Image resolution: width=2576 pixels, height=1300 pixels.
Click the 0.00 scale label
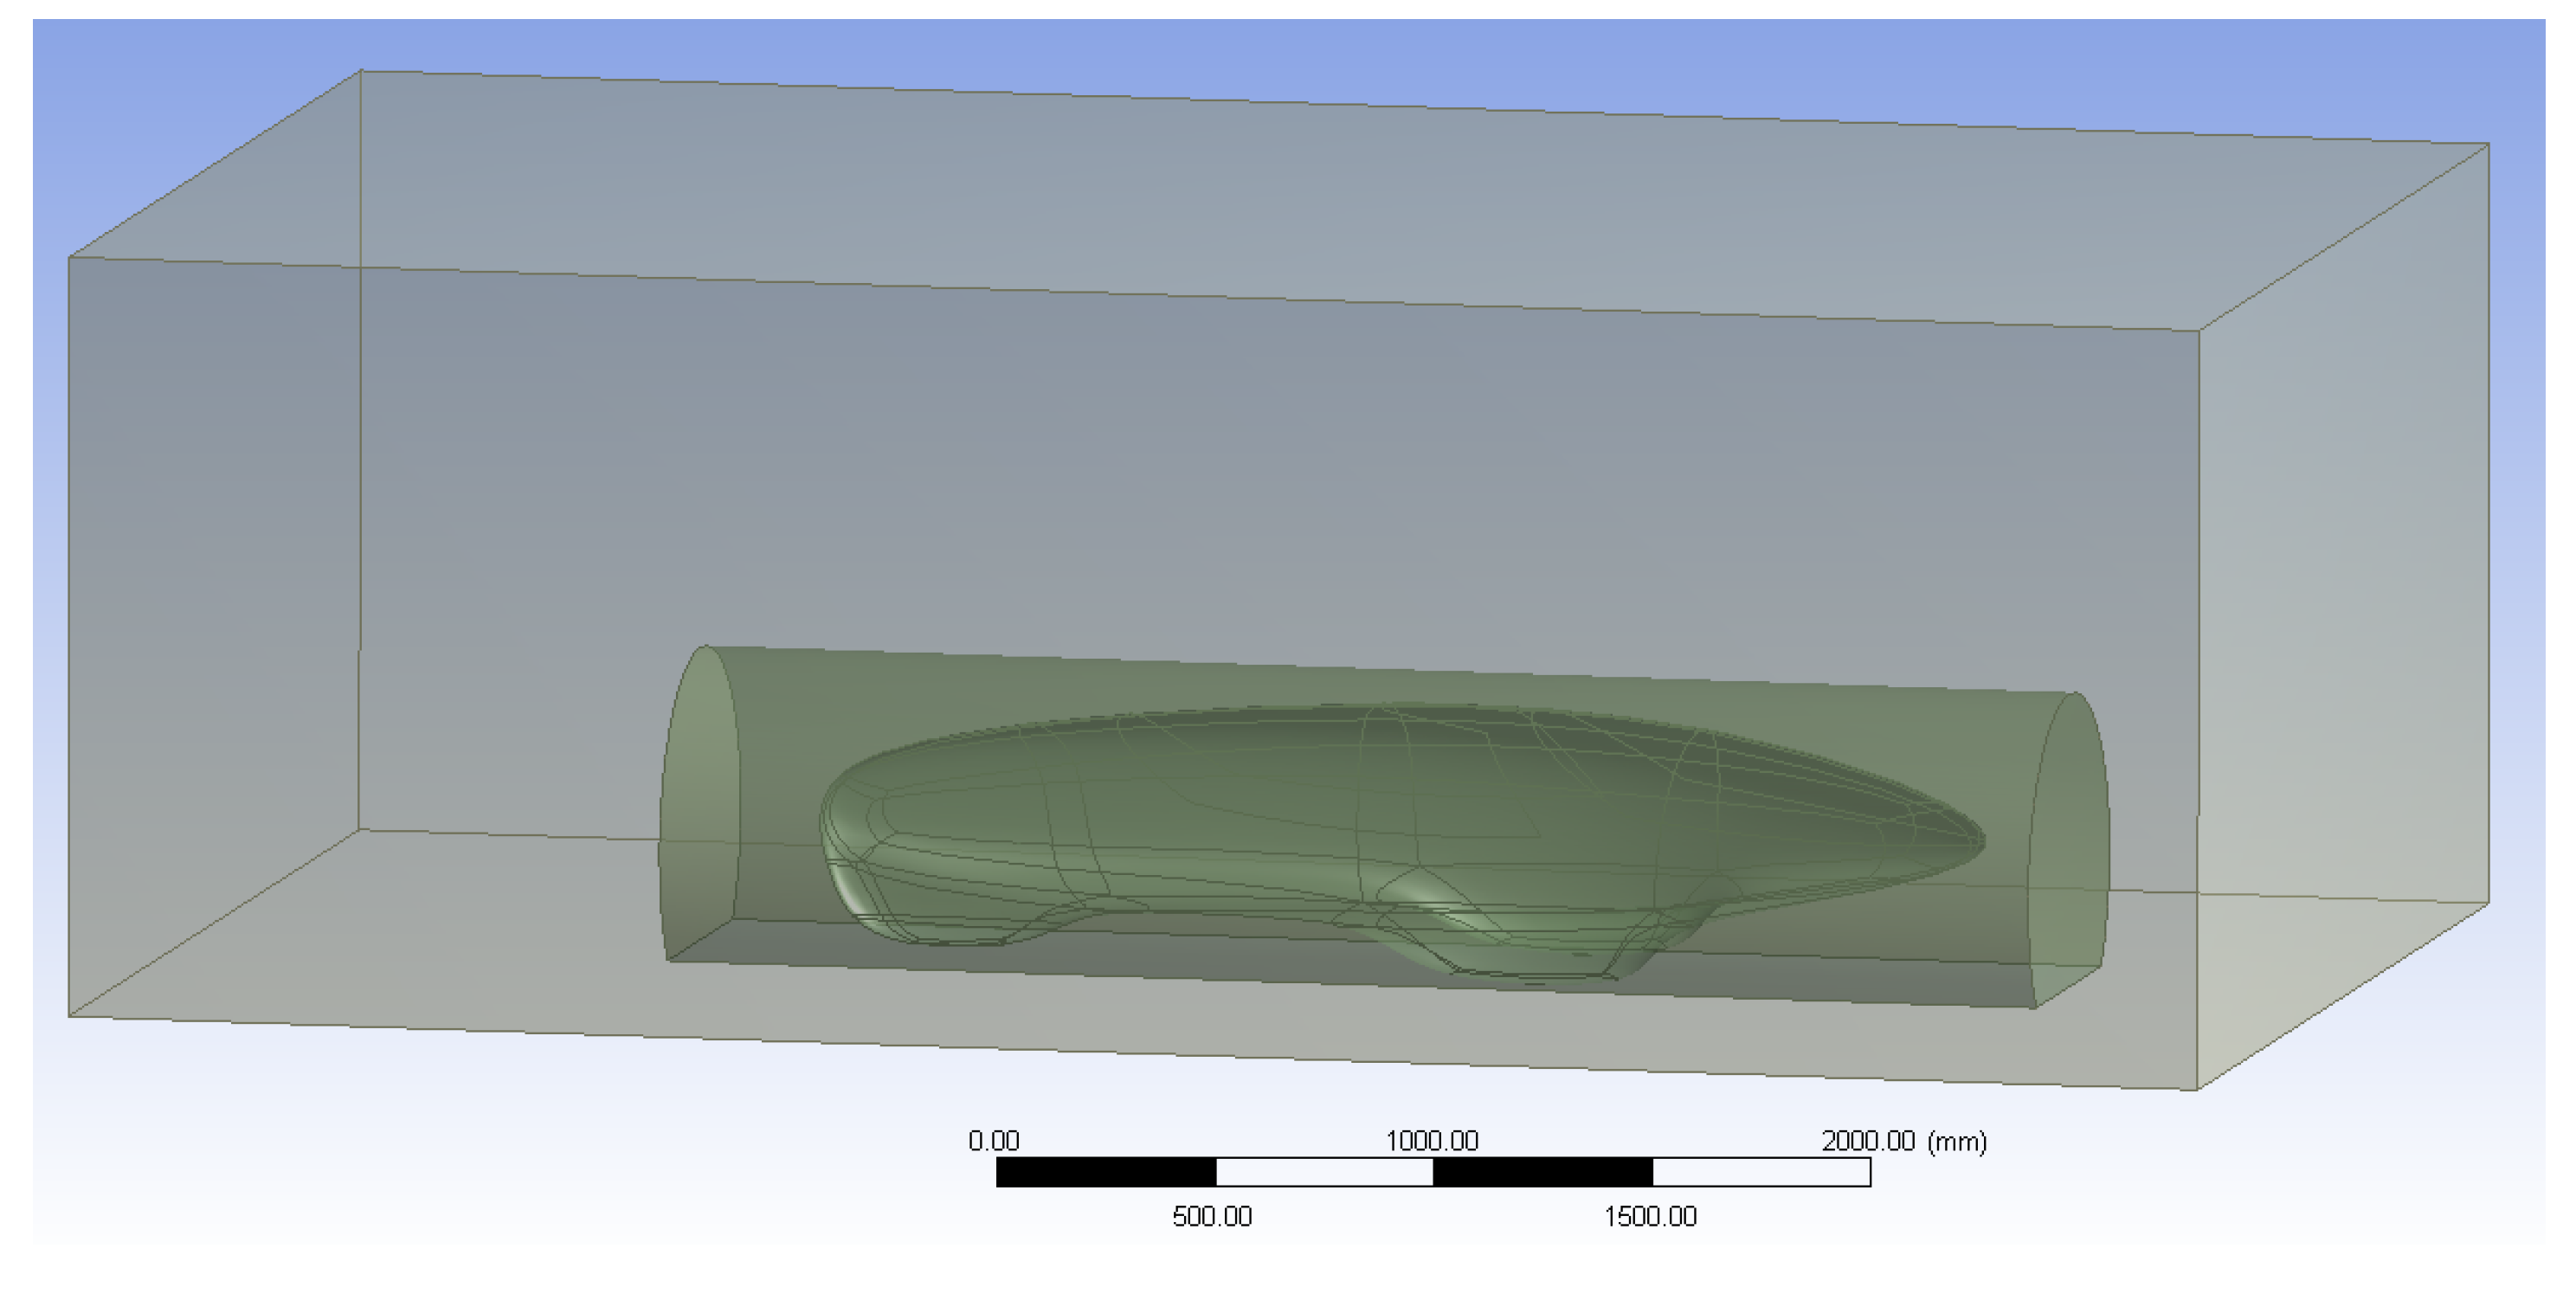pyautogui.click(x=993, y=1141)
